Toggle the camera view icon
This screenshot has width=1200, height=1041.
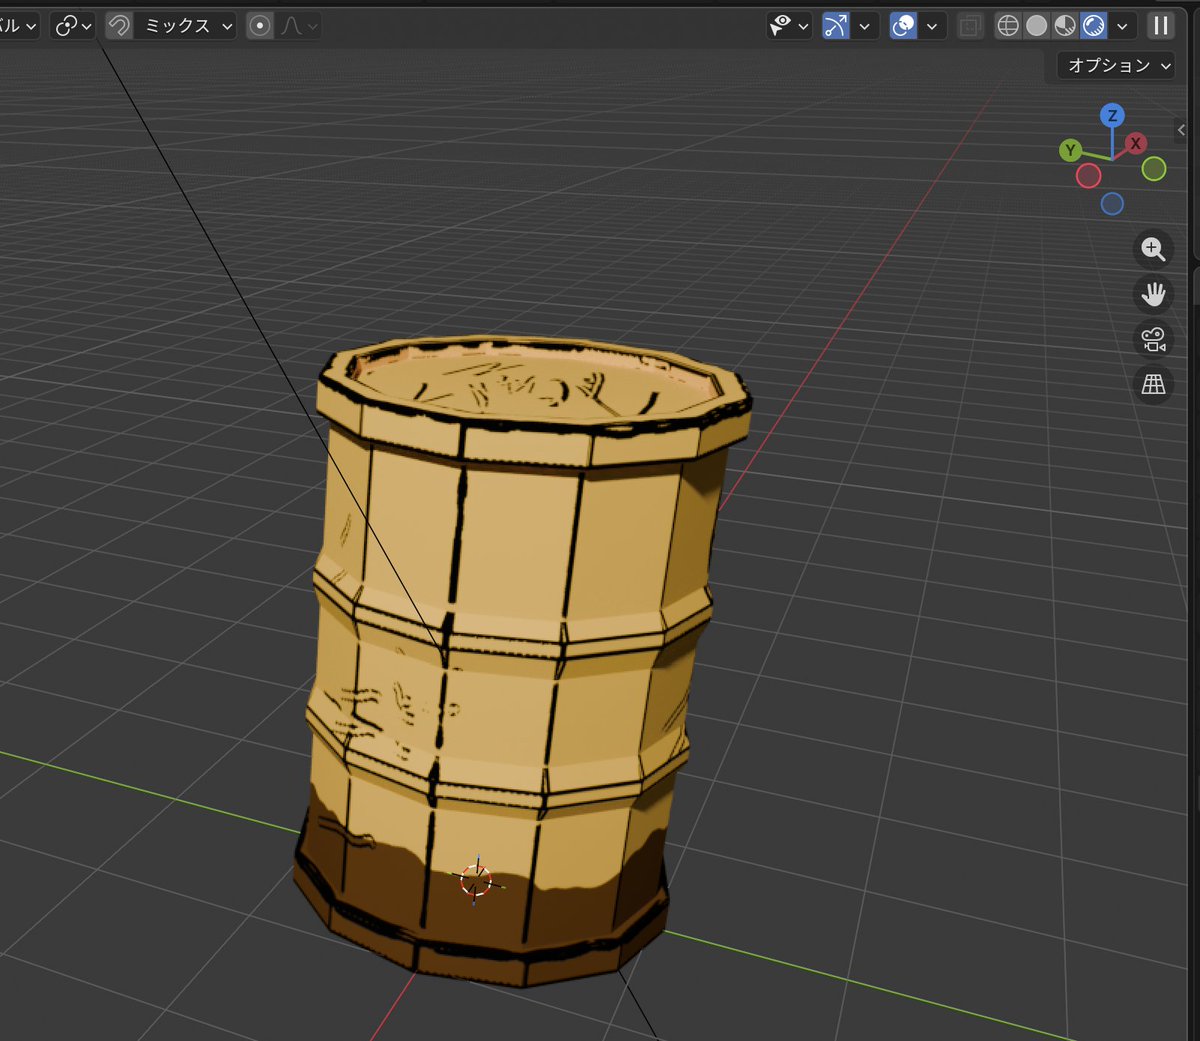[1153, 339]
